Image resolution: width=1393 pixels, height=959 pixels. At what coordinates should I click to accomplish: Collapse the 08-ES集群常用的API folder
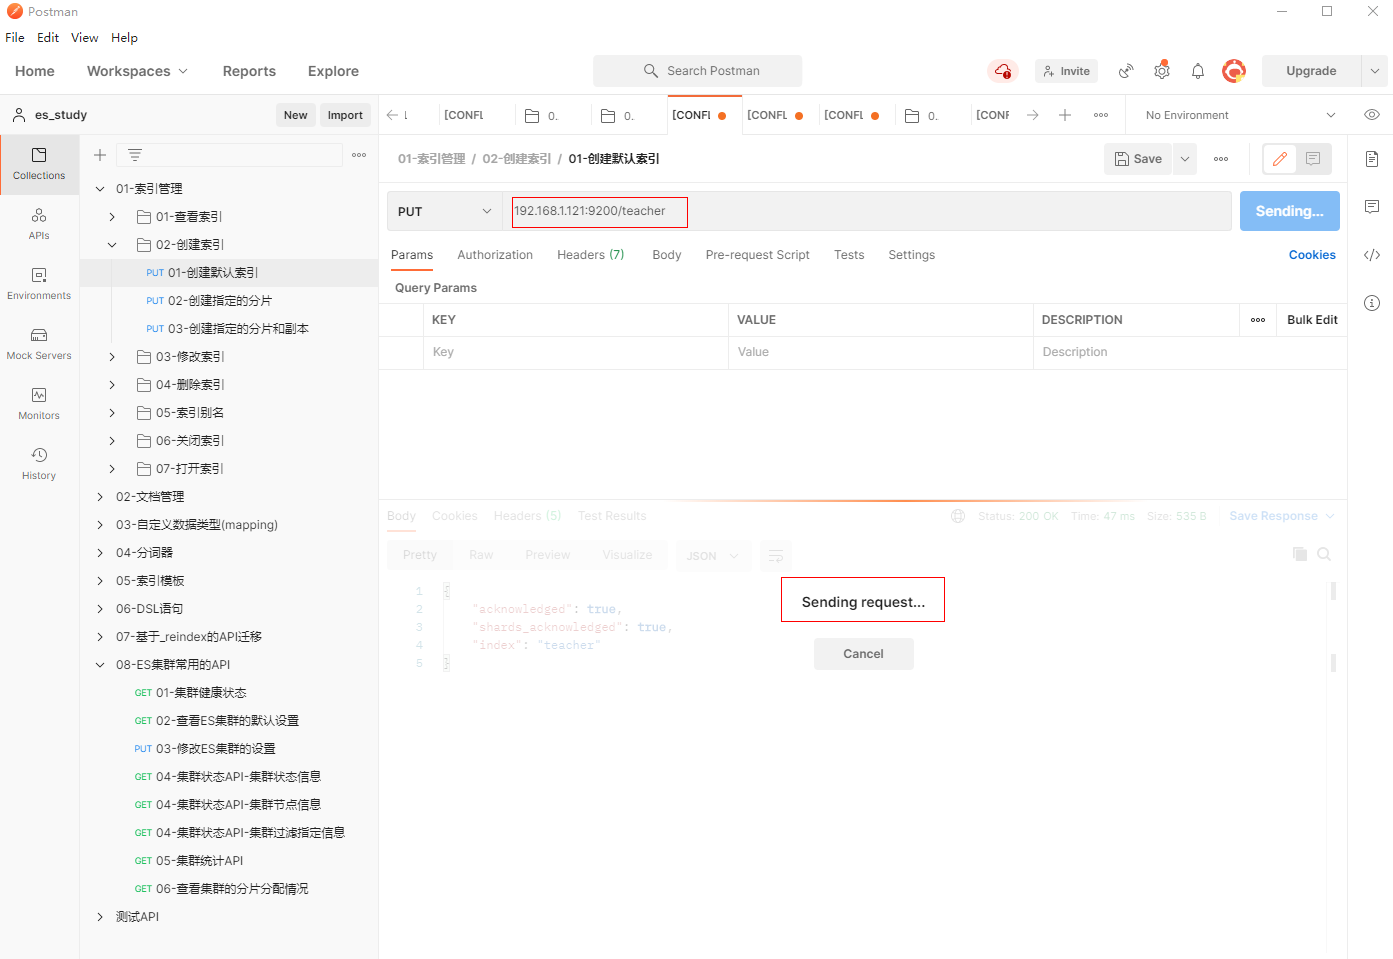click(x=100, y=665)
